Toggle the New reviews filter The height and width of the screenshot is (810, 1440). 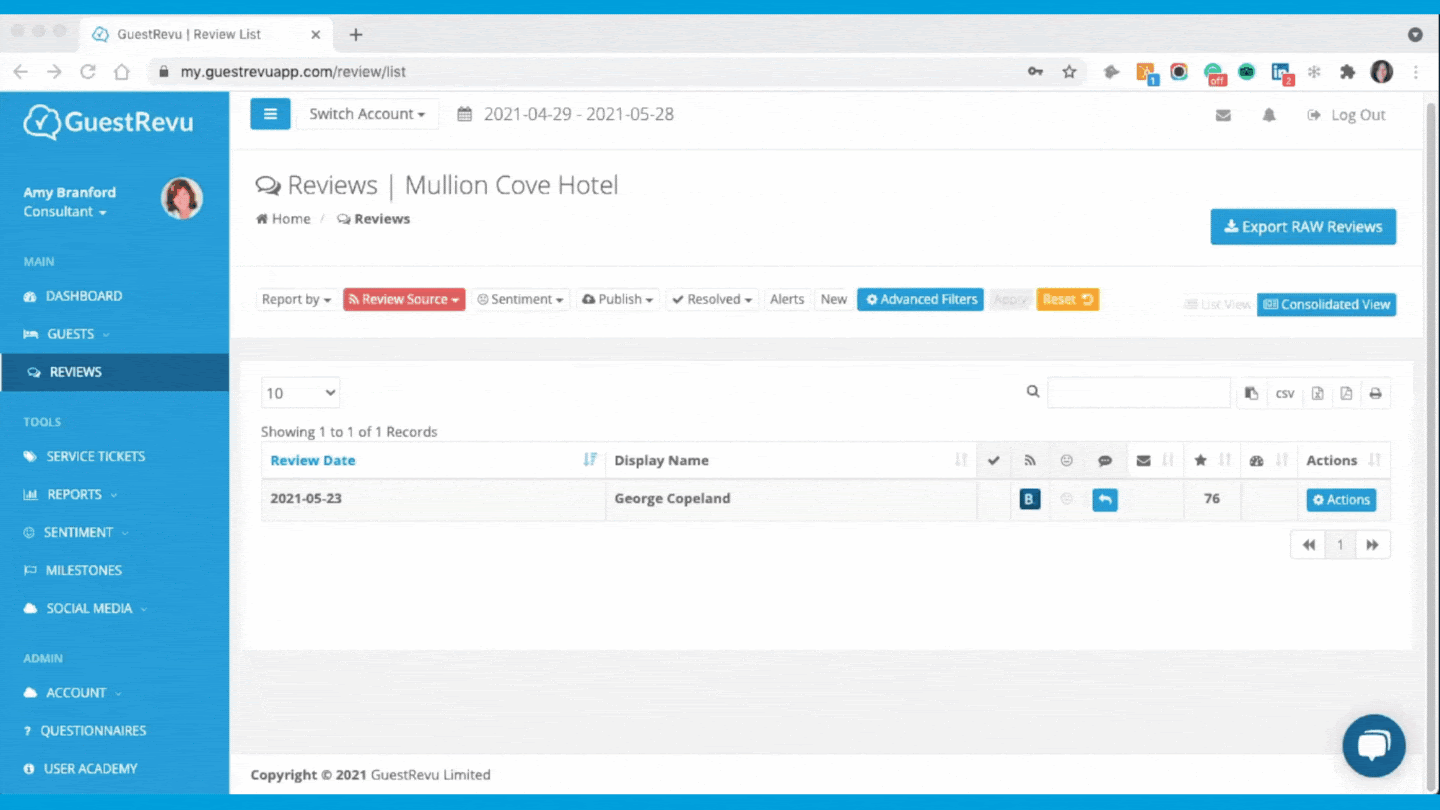pyautogui.click(x=834, y=299)
